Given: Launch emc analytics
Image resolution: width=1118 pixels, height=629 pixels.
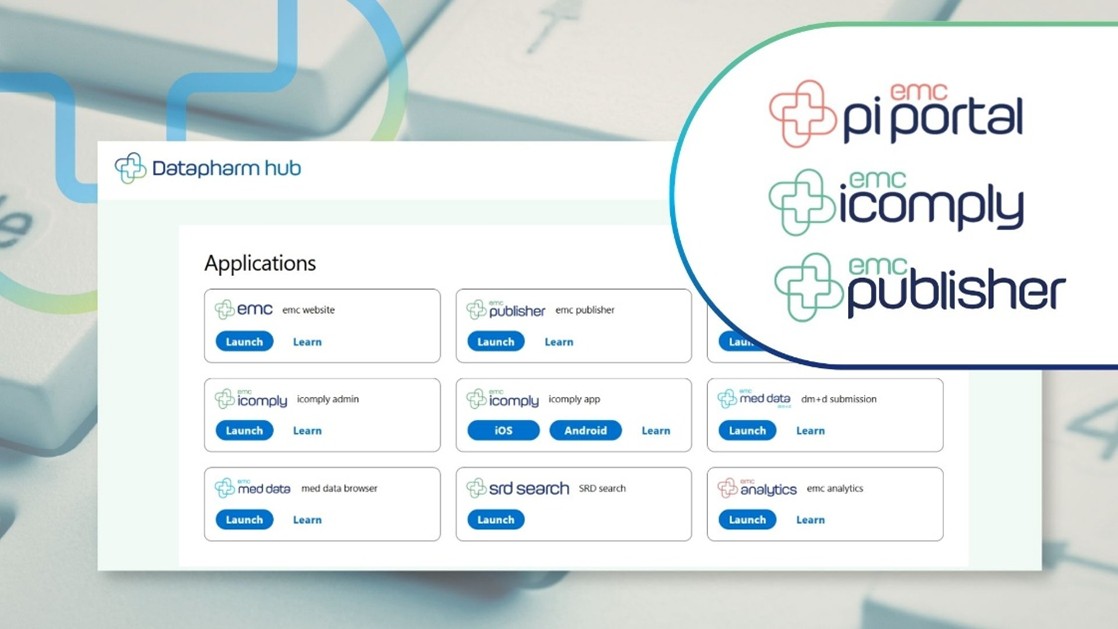Looking at the screenshot, I should [x=747, y=520].
